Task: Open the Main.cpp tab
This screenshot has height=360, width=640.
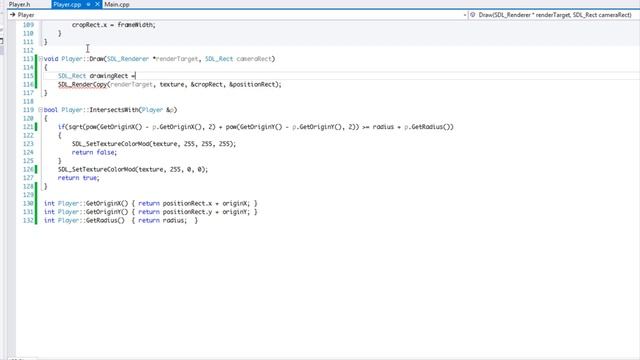Action: (117, 4)
